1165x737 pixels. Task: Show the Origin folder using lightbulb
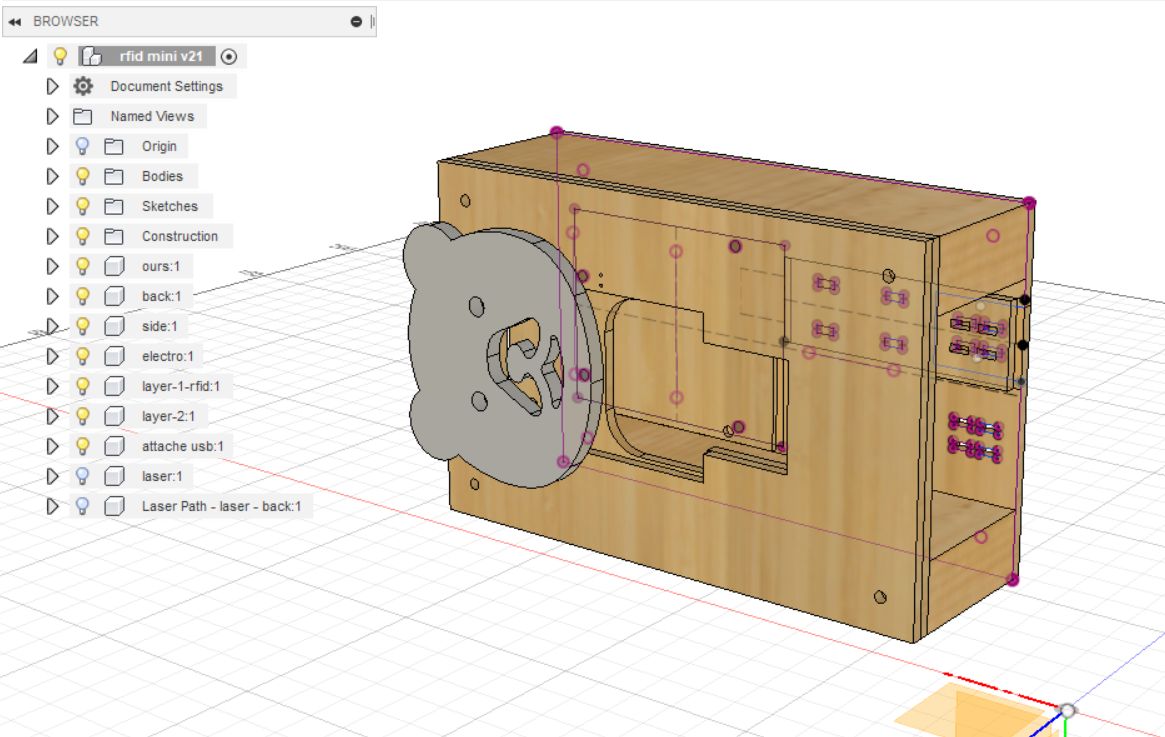point(82,146)
